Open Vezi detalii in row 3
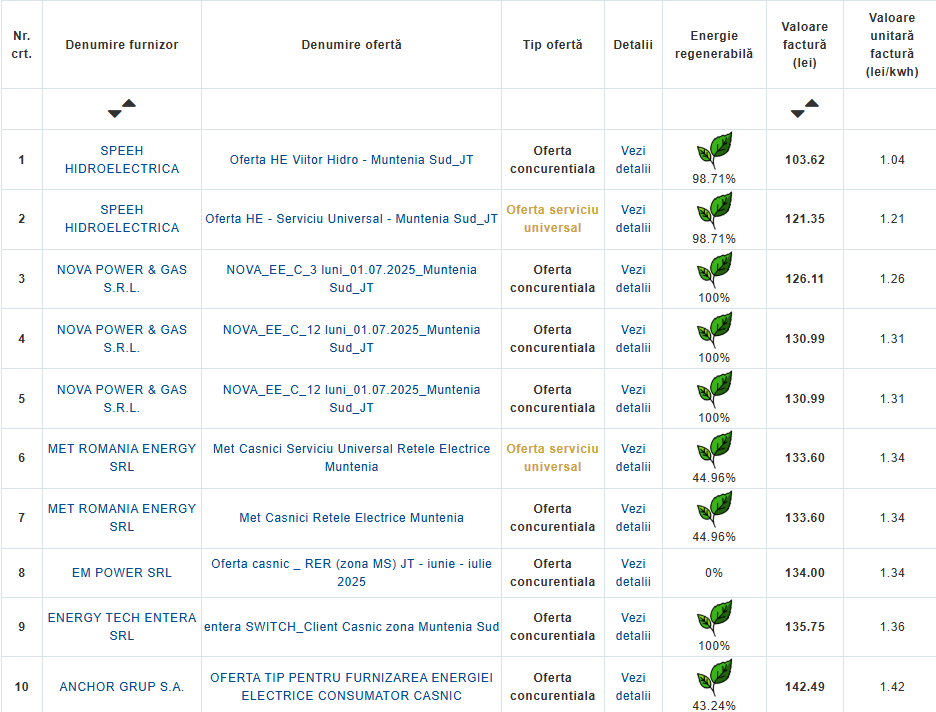This screenshot has height=712, width=936. [x=633, y=279]
